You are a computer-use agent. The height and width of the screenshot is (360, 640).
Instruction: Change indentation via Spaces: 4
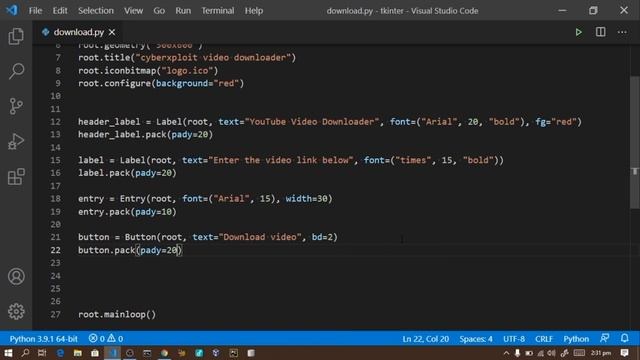(x=476, y=339)
